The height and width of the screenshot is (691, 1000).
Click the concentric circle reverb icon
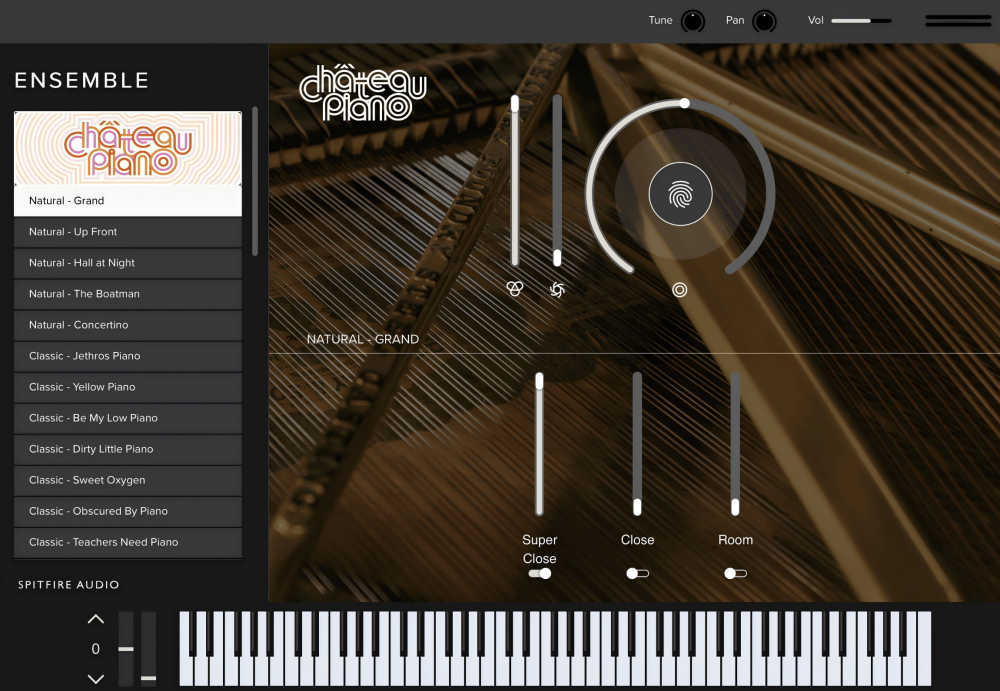(680, 290)
